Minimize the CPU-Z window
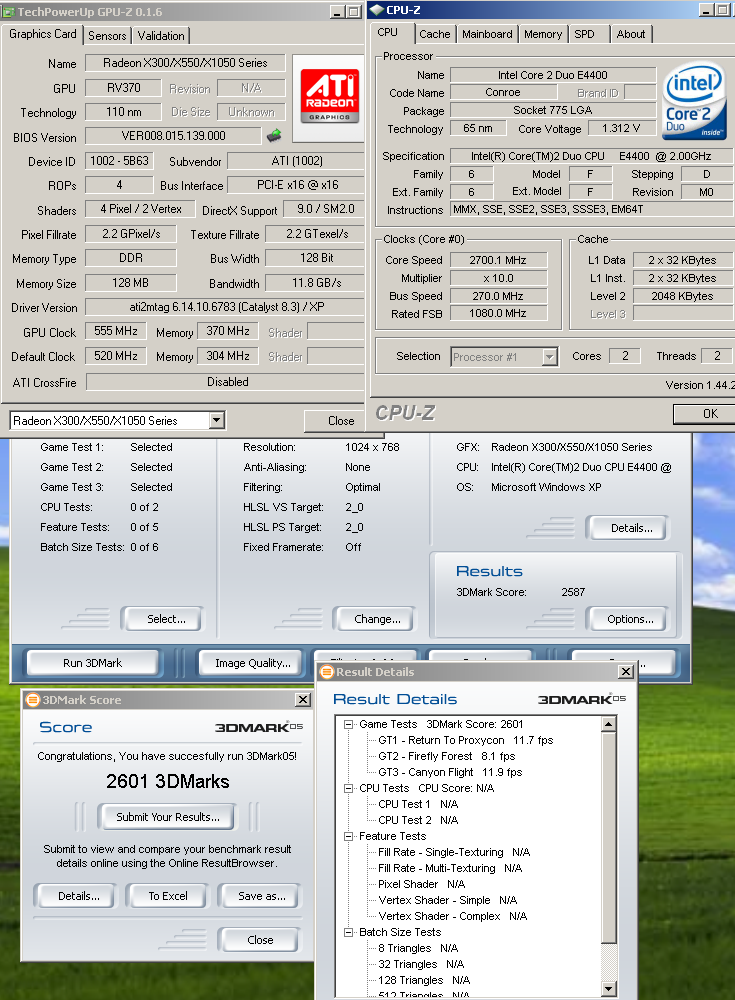 [x=706, y=10]
